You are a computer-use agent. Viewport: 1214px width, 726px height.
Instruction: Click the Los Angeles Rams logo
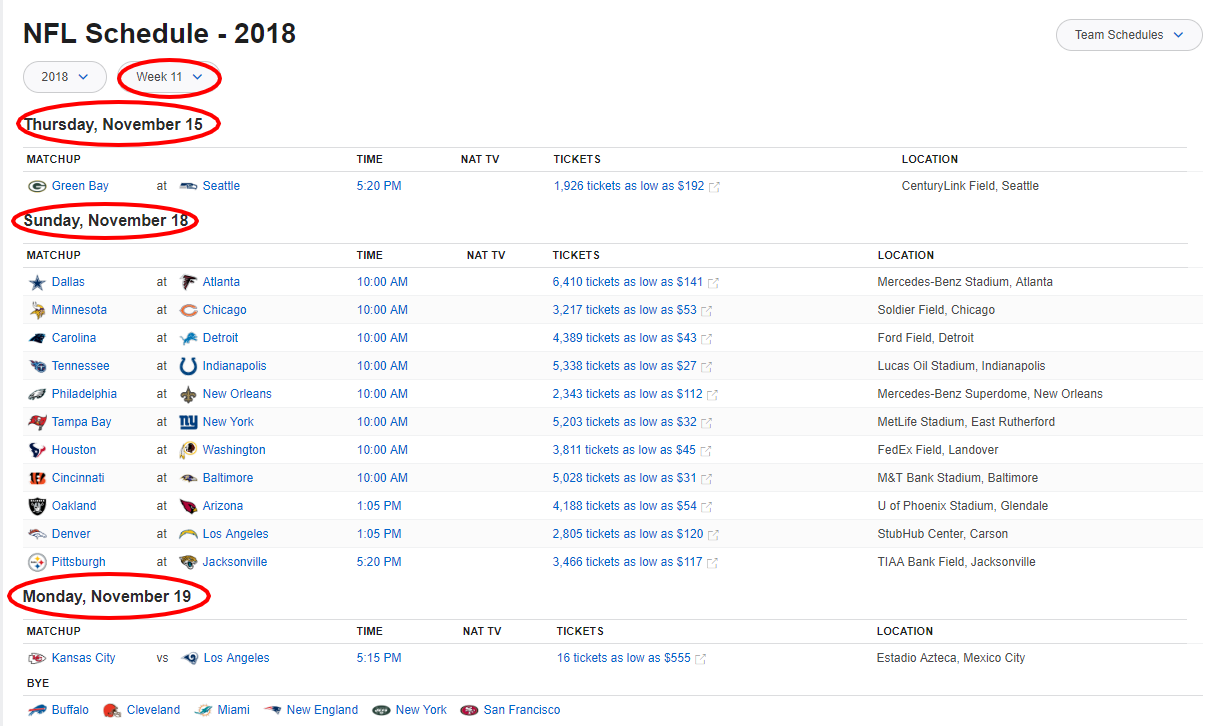point(189,658)
